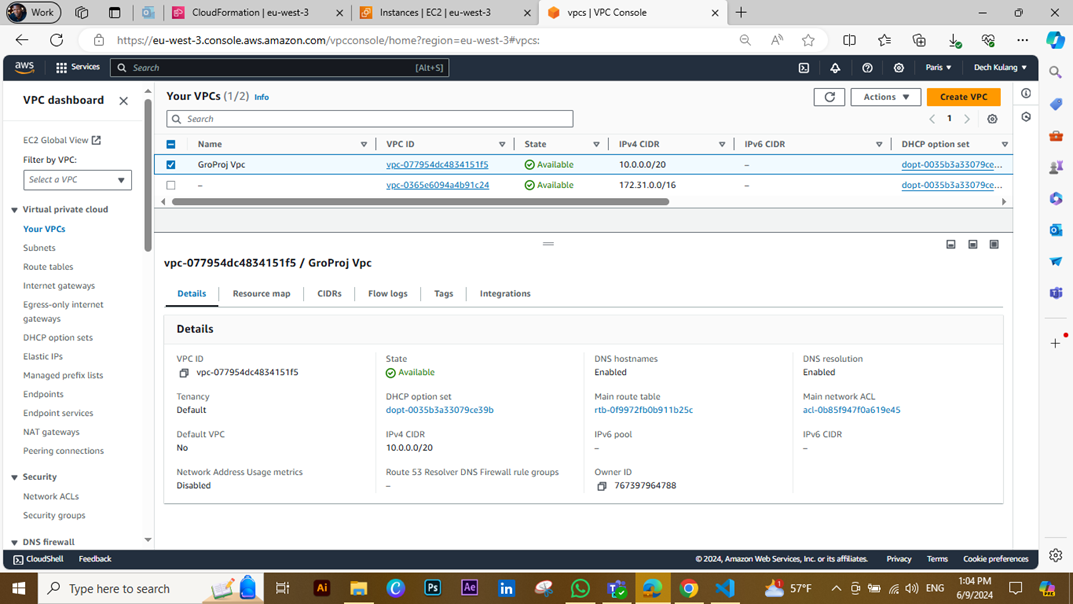Sort by Name column arrow
Viewport: 1073px width, 604px height.
click(x=364, y=144)
